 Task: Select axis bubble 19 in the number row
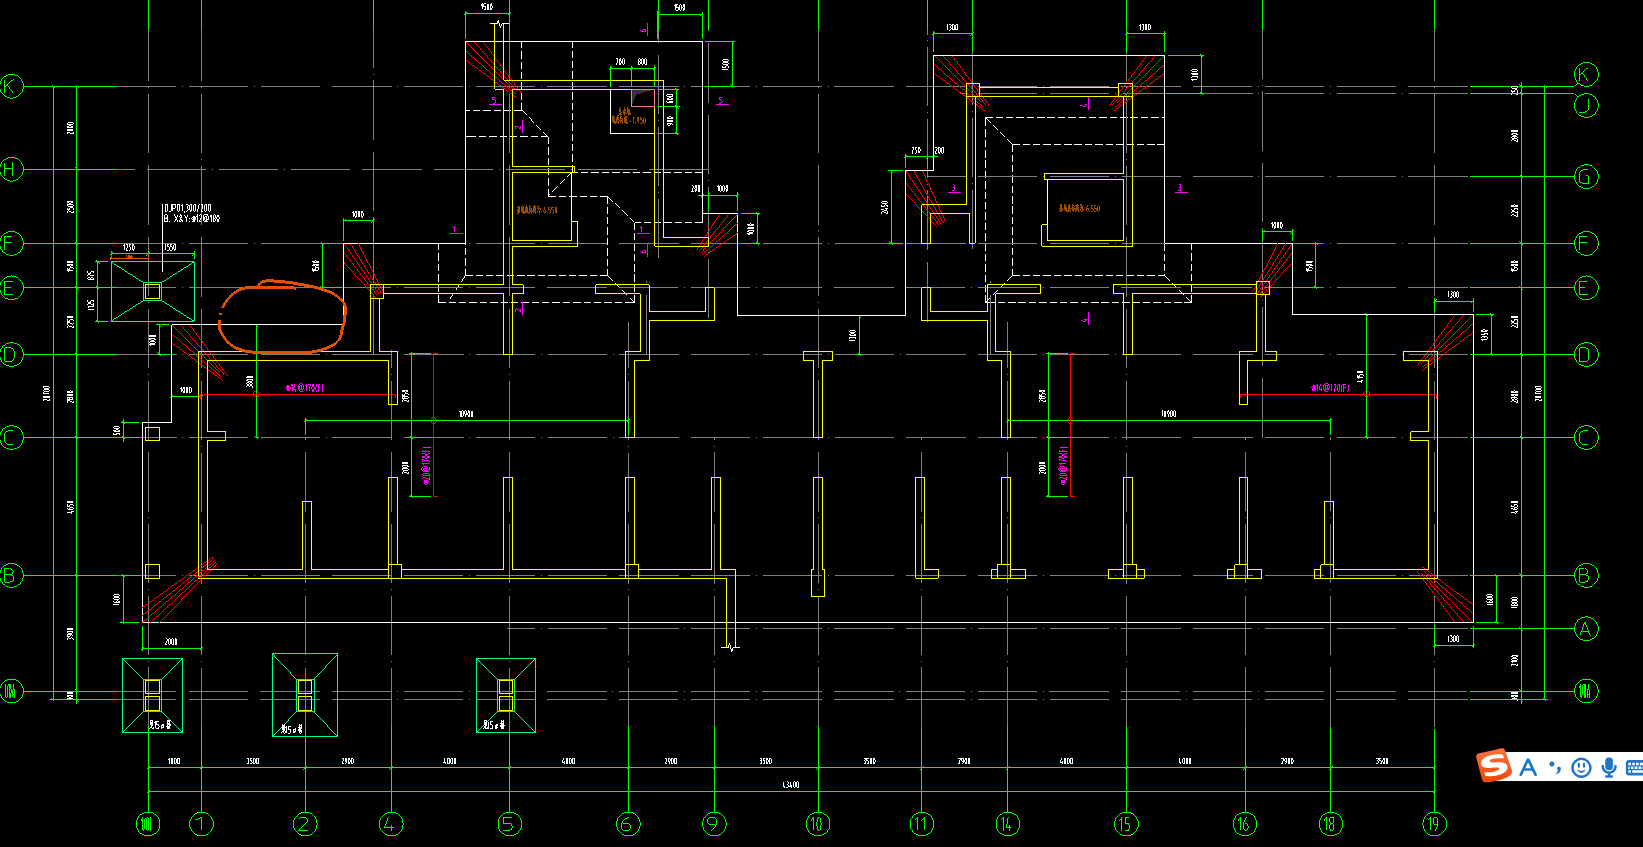(1434, 824)
